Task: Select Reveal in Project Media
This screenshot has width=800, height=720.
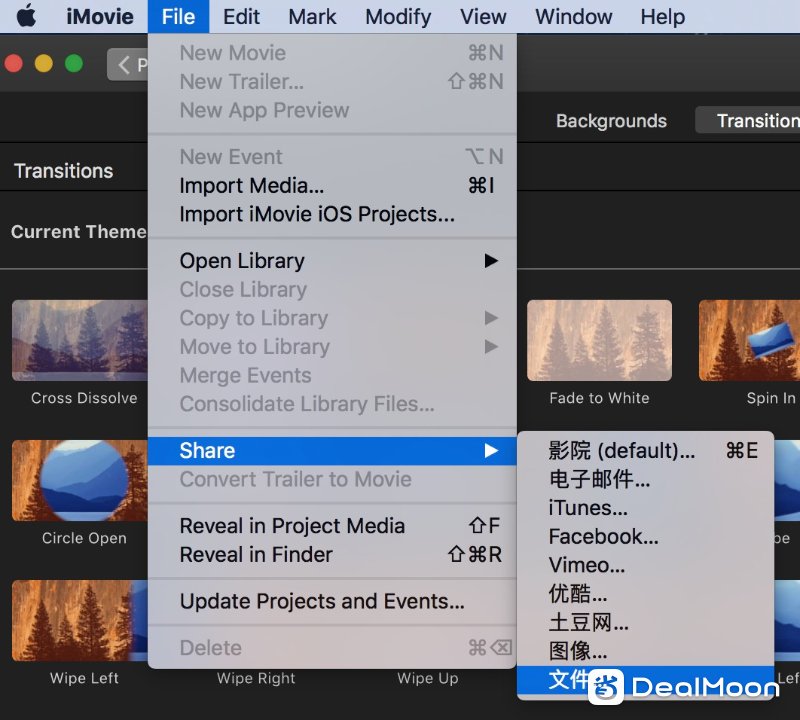Action: pyautogui.click(x=332, y=526)
